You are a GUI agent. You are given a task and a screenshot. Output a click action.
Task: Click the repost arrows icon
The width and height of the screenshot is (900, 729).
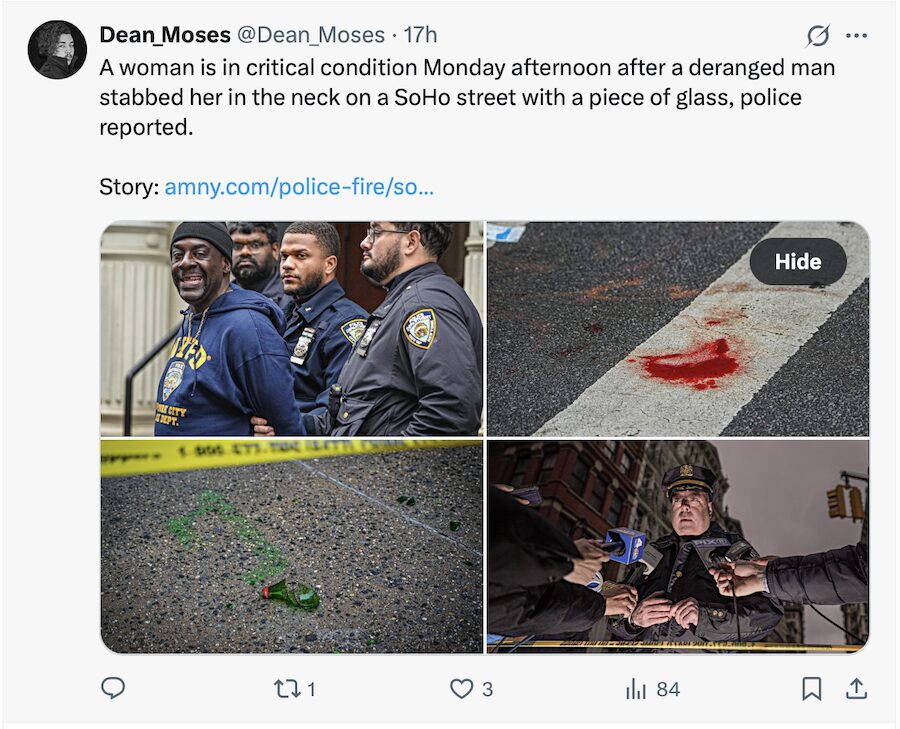tap(286, 688)
